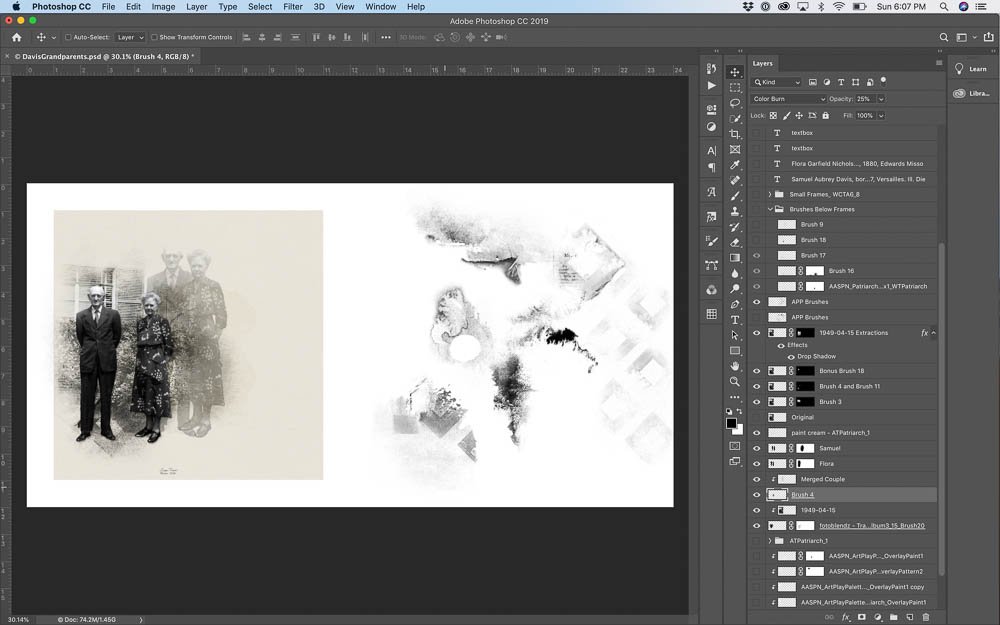This screenshot has height=625, width=1000.
Task: Create a new layer
Action: 909,617
